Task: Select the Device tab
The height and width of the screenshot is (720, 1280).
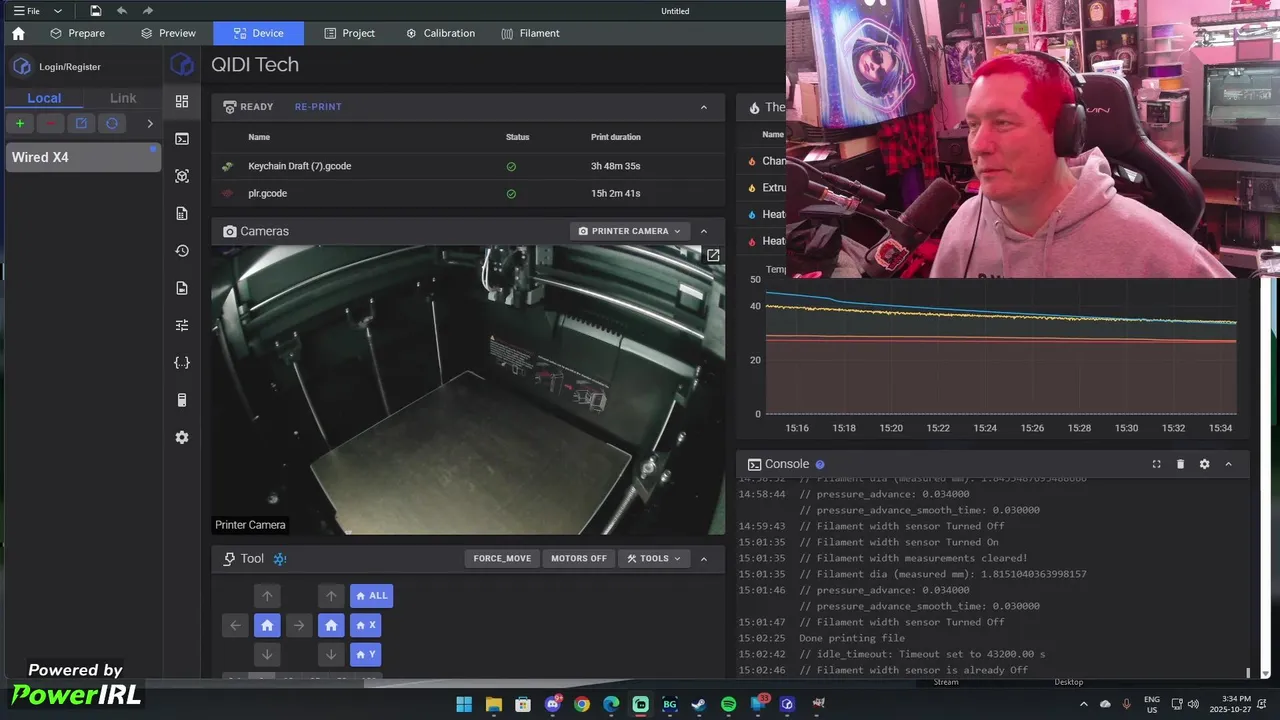Action: click(x=258, y=33)
